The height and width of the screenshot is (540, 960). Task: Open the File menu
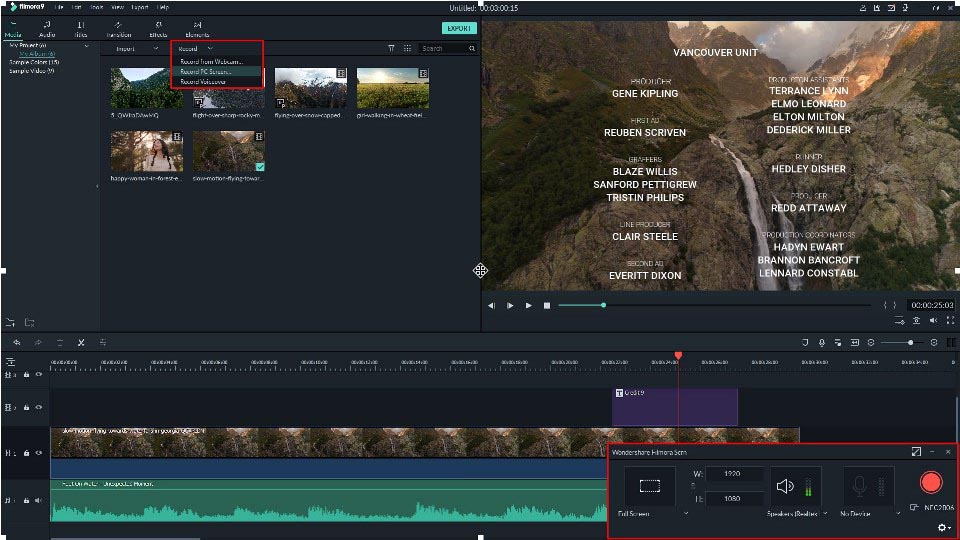pyautogui.click(x=59, y=7)
